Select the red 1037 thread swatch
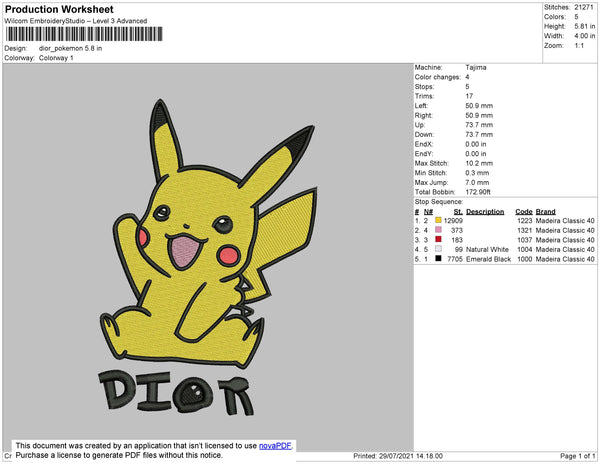The height and width of the screenshot is (464, 600). coord(438,239)
